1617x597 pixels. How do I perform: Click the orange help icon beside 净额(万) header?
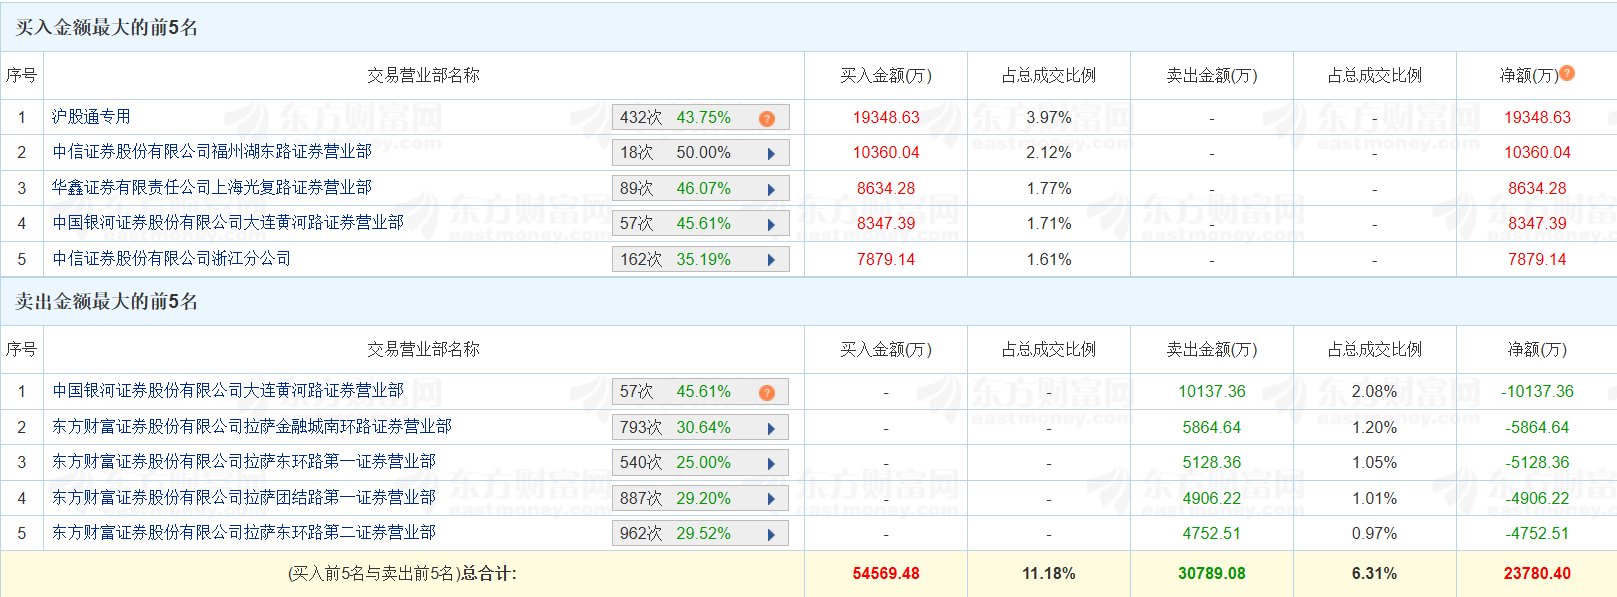click(x=1567, y=73)
